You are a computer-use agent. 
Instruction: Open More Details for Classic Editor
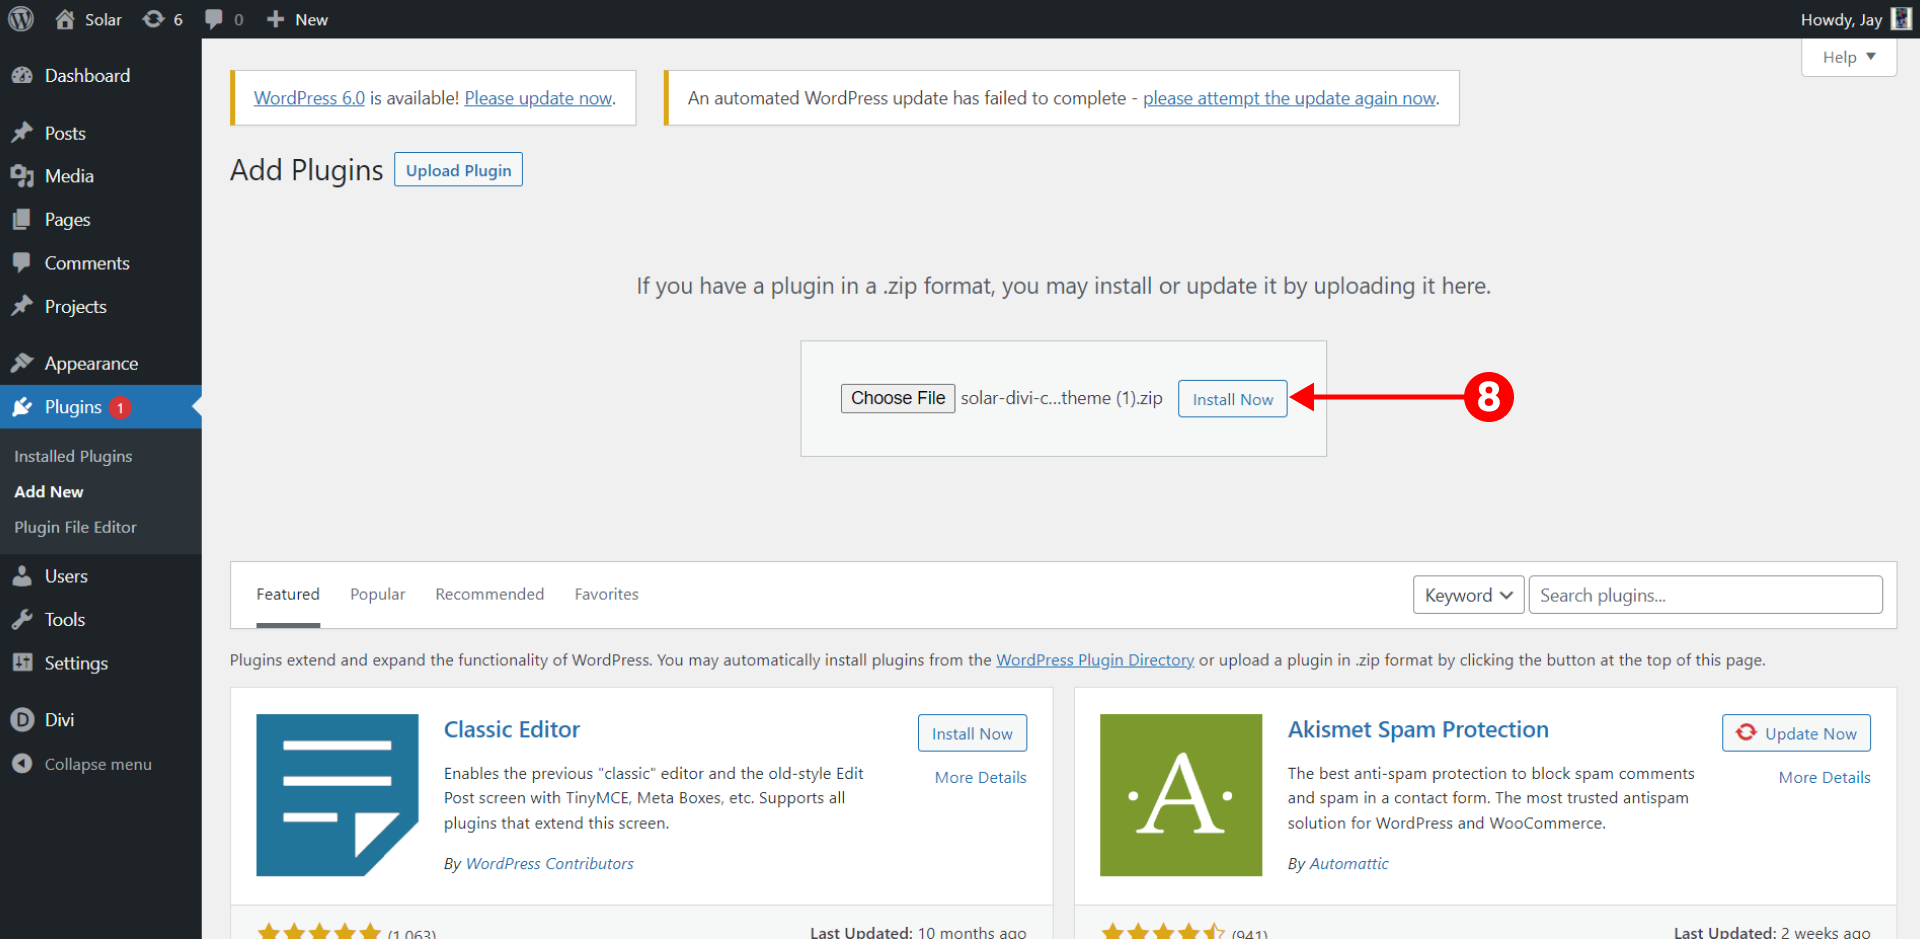click(980, 777)
